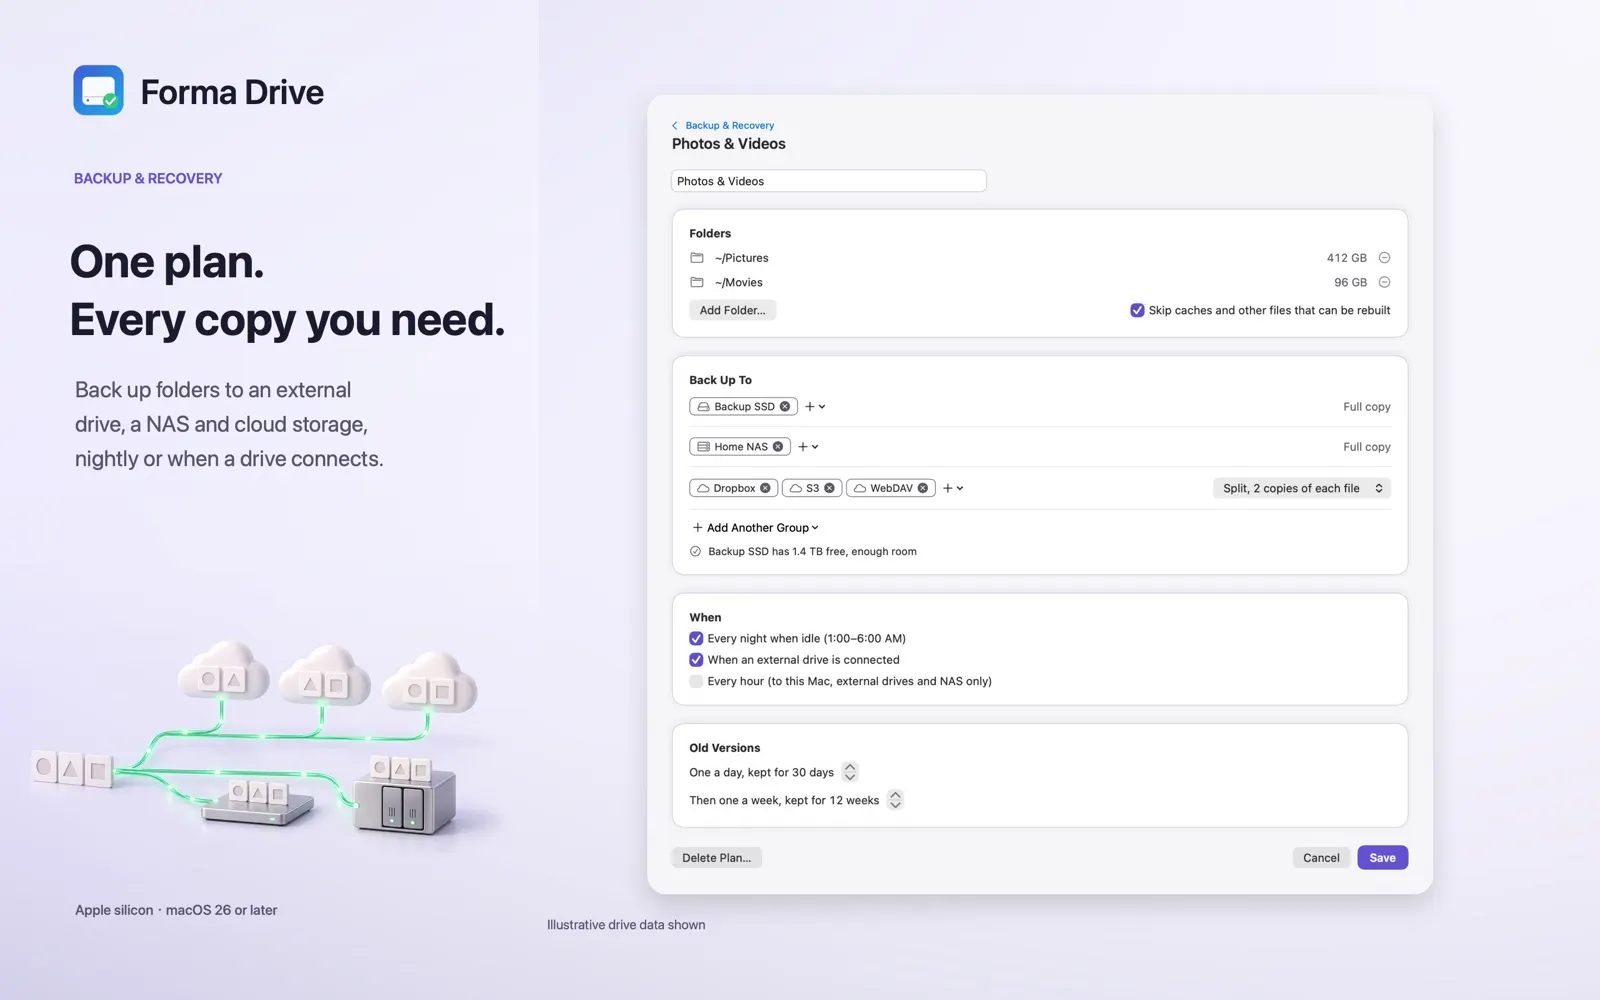Uncheck Every night when idle schedule
Screen dimensions: 1600x1000
click(696, 638)
